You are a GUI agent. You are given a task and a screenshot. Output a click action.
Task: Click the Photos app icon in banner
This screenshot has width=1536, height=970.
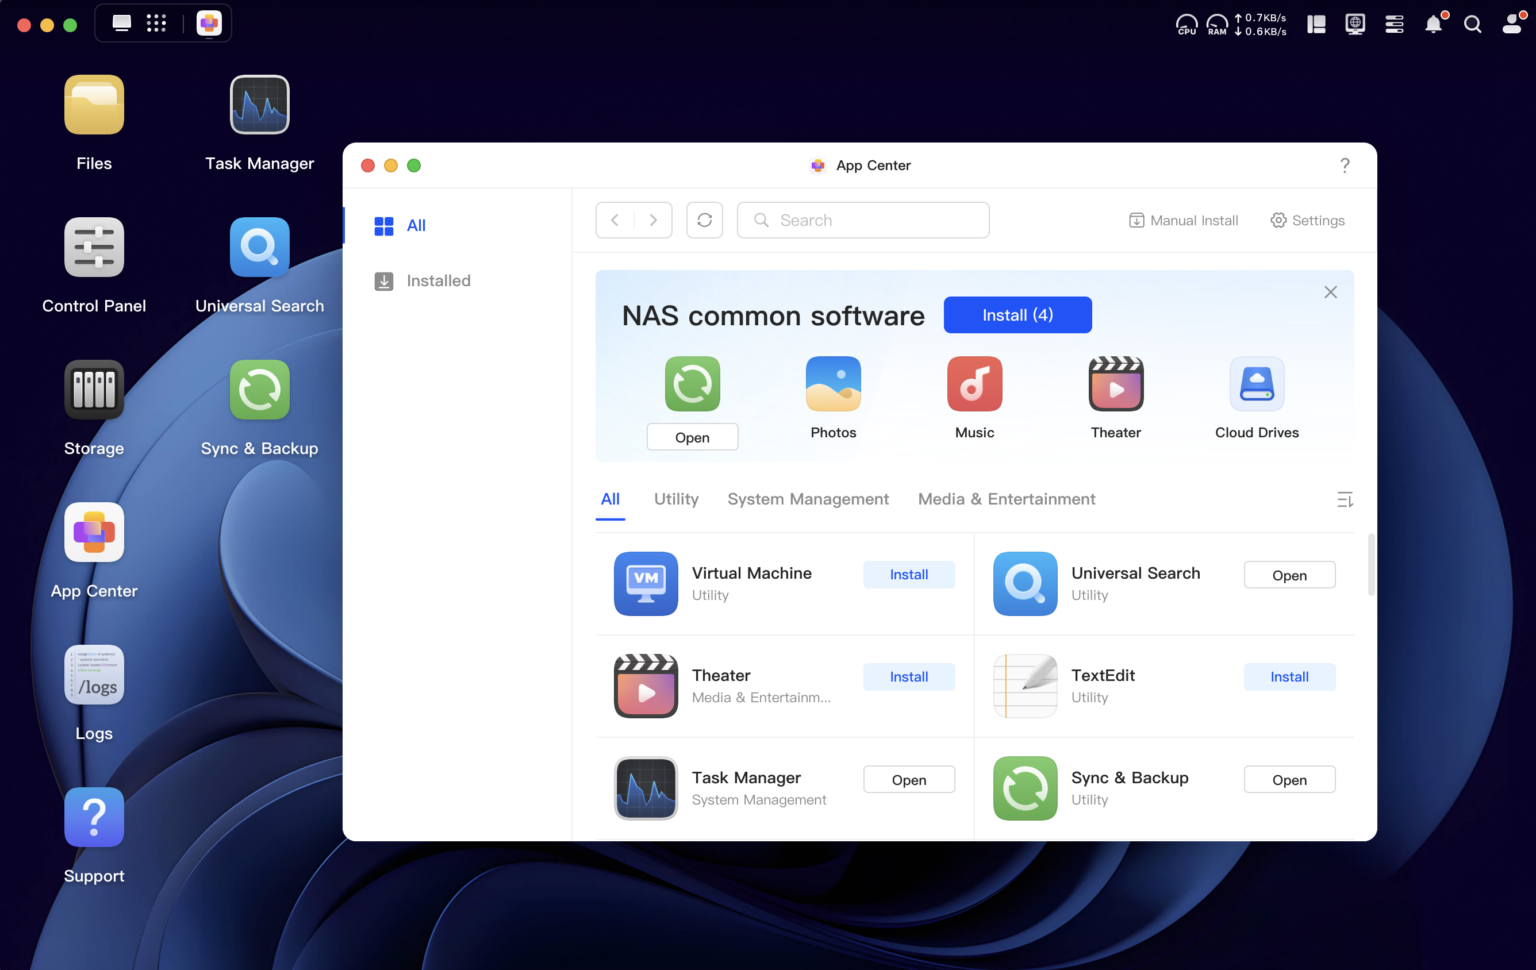coord(833,384)
